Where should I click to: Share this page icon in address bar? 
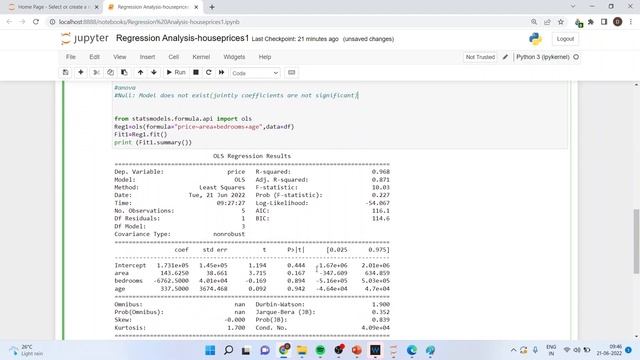(547, 22)
